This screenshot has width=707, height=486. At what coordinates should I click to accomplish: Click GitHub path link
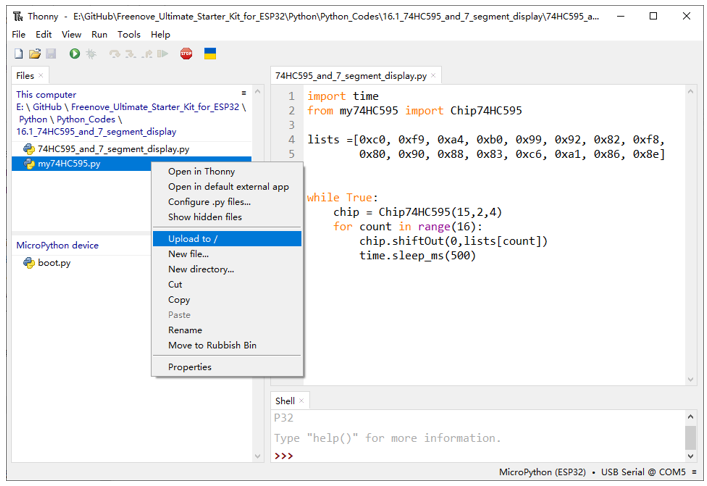coord(47,107)
